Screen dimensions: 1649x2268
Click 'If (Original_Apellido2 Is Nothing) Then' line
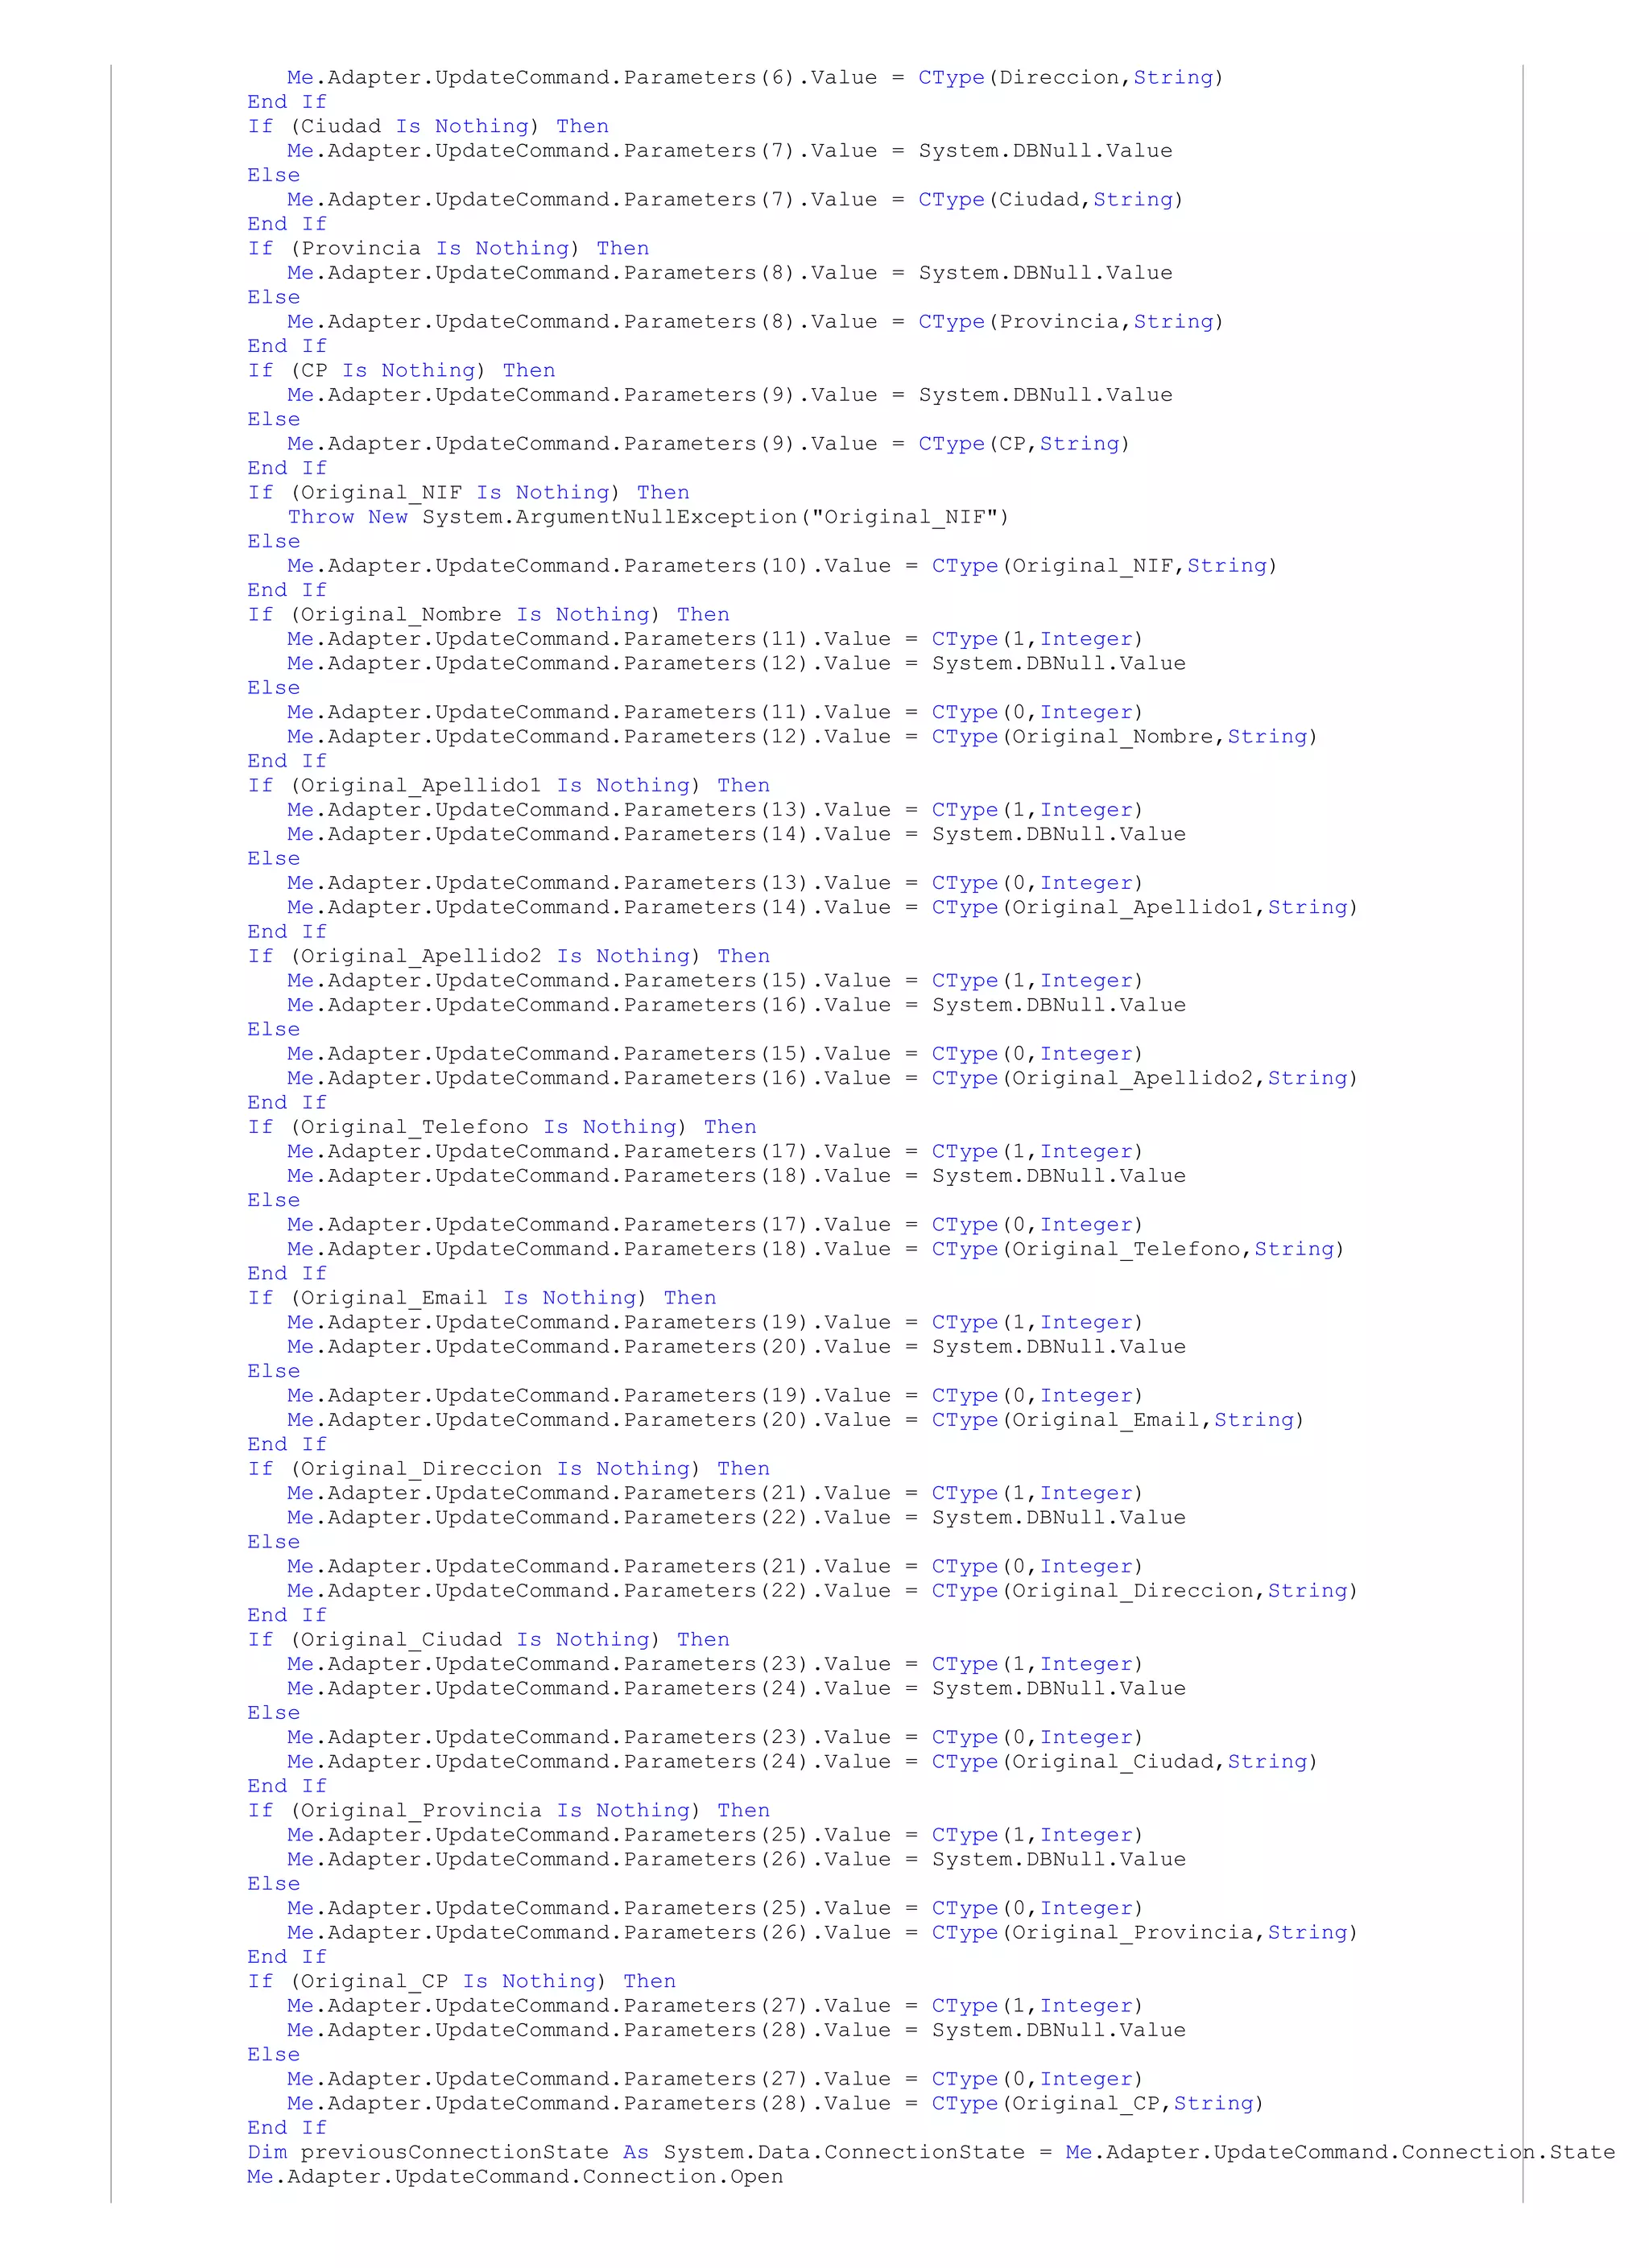click(x=508, y=956)
